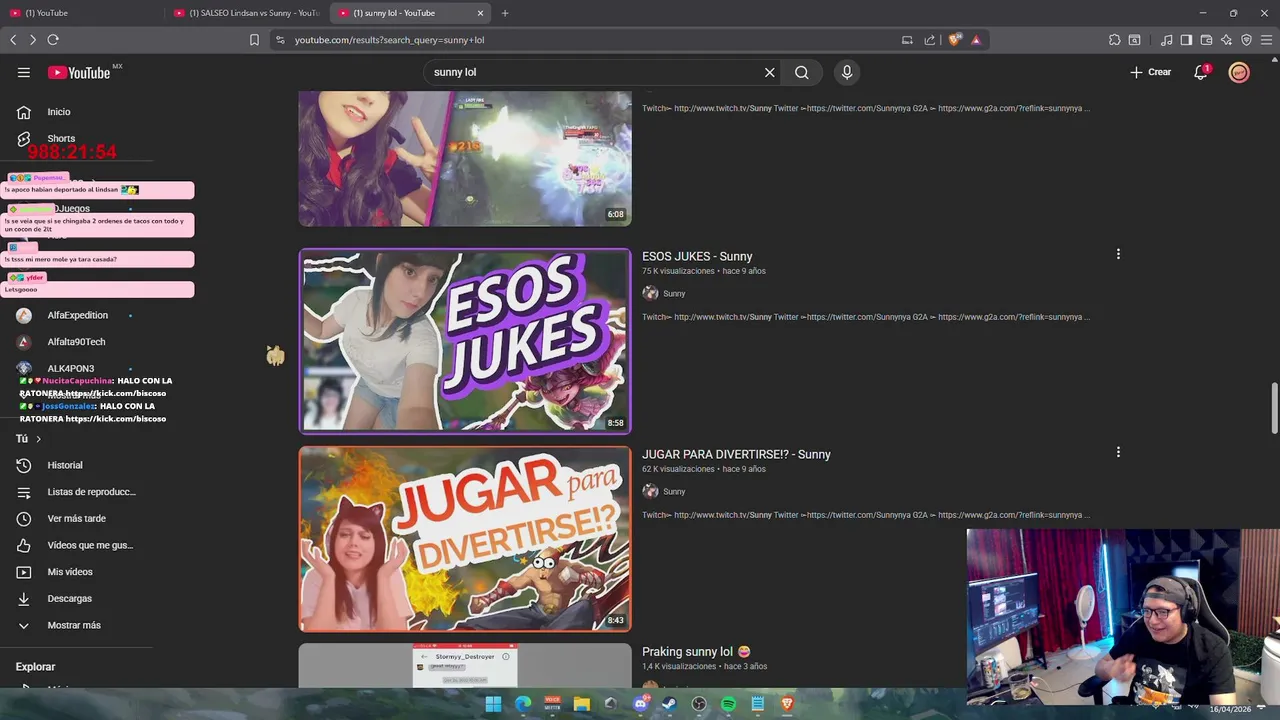This screenshot has width=1280, height=720.
Task: Reload the page
Action: [x=53, y=40]
